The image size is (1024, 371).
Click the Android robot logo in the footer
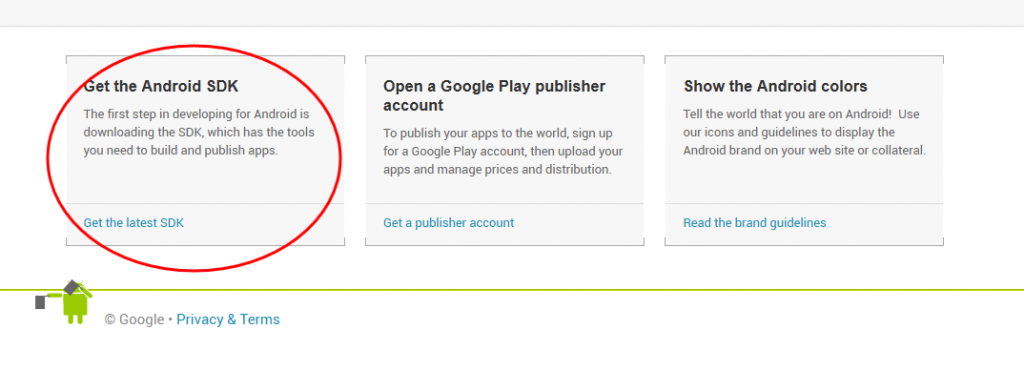pos(64,302)
